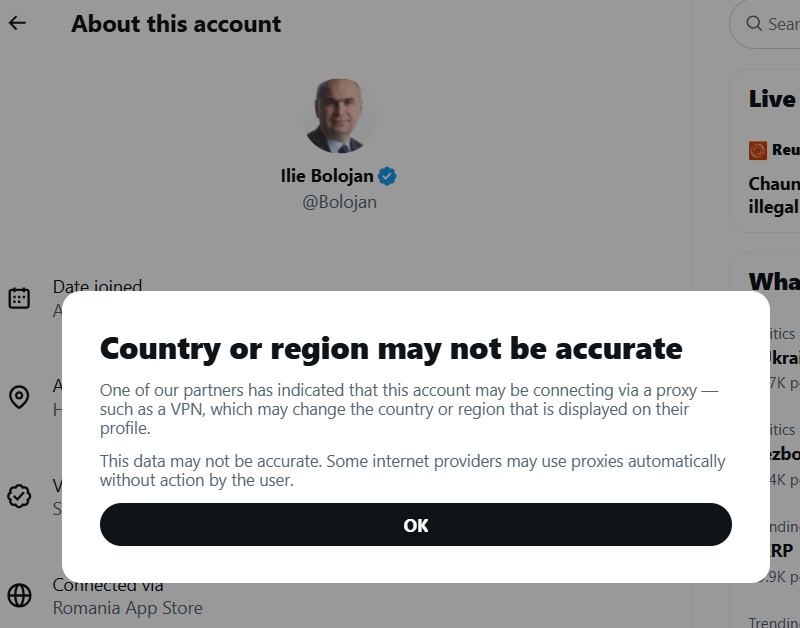Select the Romania App Store text
The image size is (800, 628).
pos(127,608)
